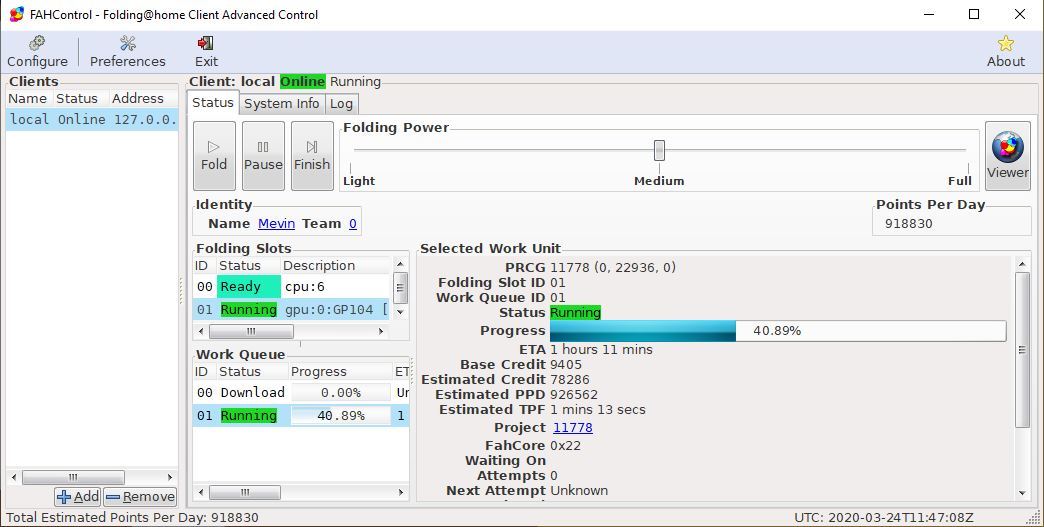Select folding slot 00 cpu:6

[x=292, y=287]
